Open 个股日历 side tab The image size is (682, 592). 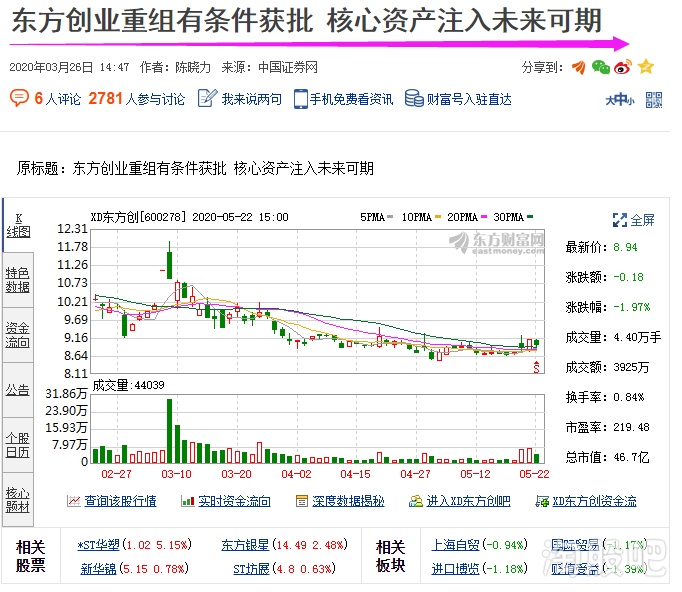pos(17,445)
